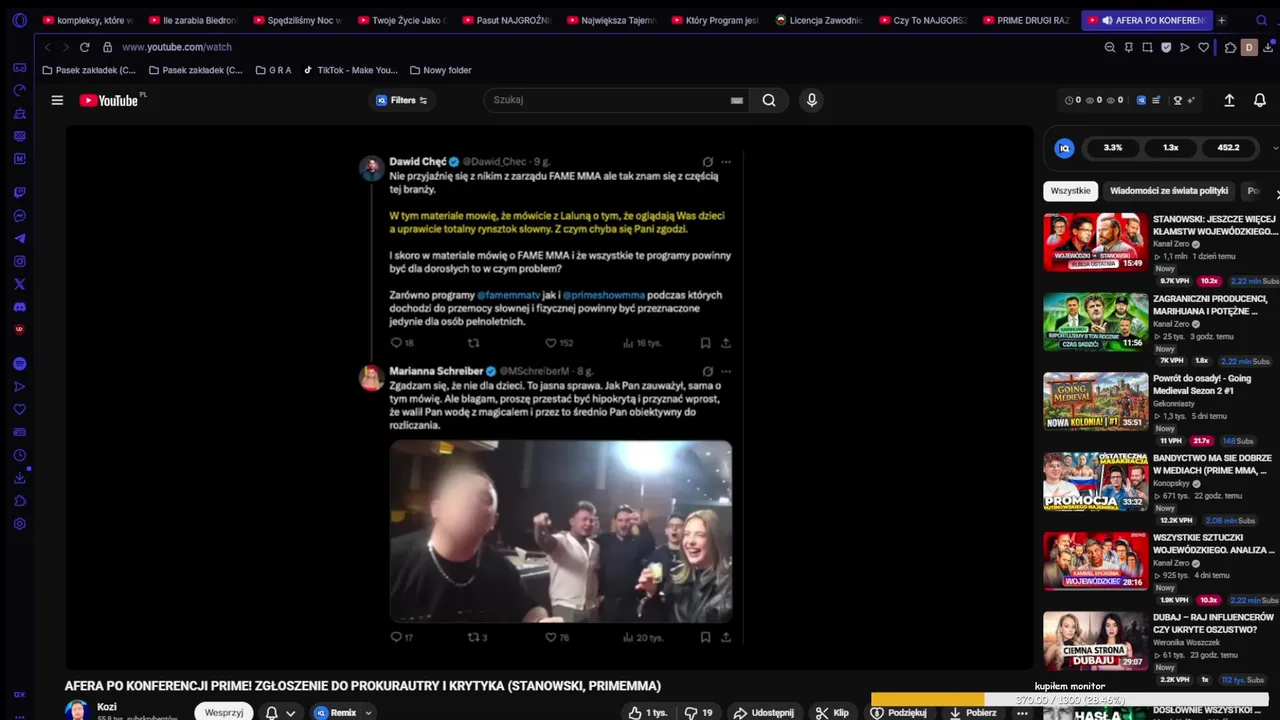This screenshot has height=720, width=1280.
Task: Click the 3.3% vidIQ stat pill
Action: click(x=1112, y=148)
